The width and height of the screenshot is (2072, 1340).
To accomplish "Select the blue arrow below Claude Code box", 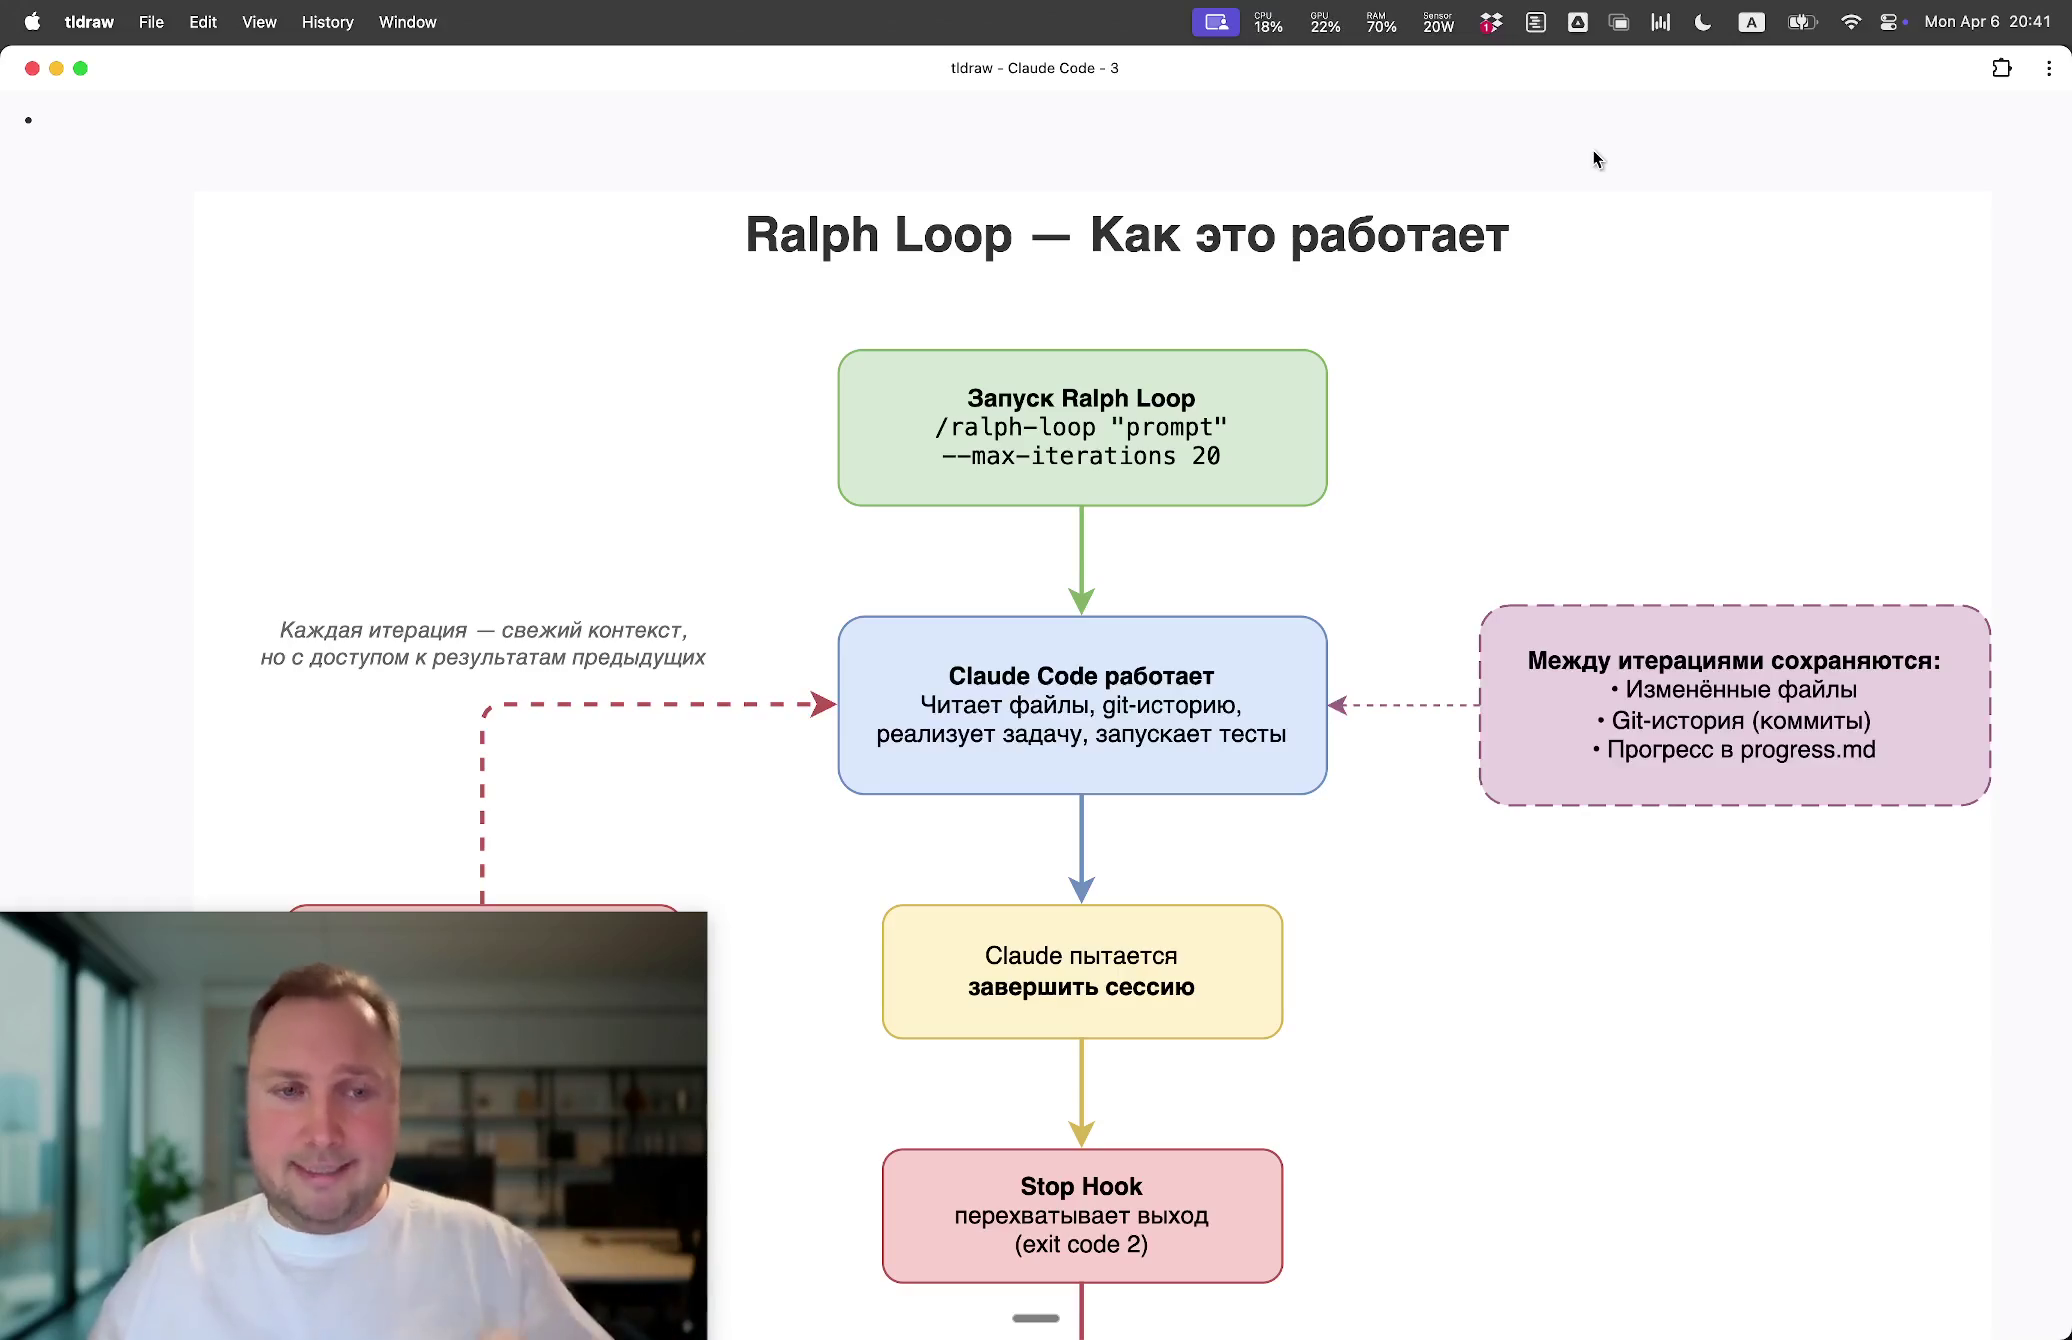I will 1082,849.
